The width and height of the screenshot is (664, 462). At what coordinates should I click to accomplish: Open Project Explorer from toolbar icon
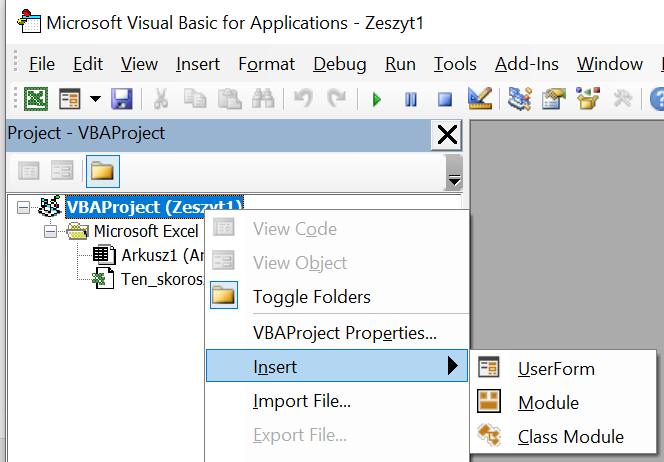[519, 99]
